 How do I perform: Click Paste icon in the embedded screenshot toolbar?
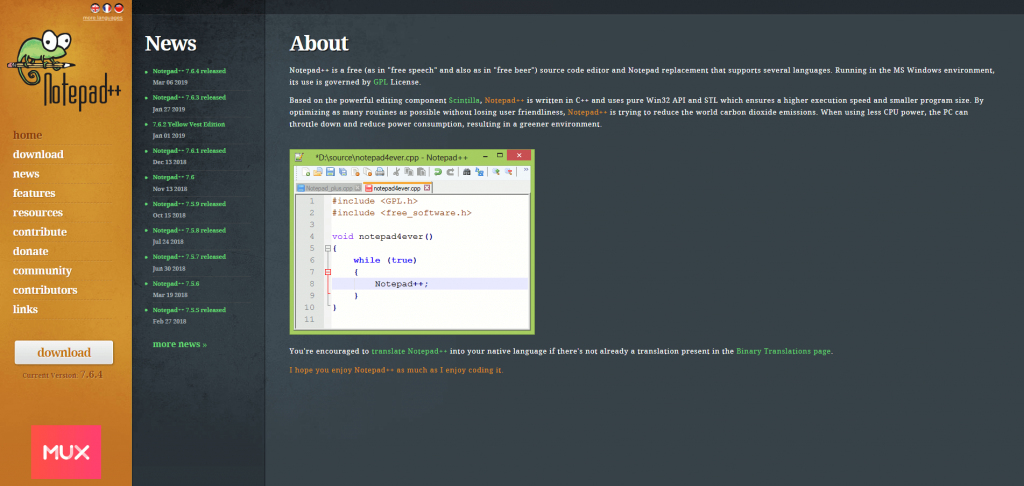coord(421,172)
